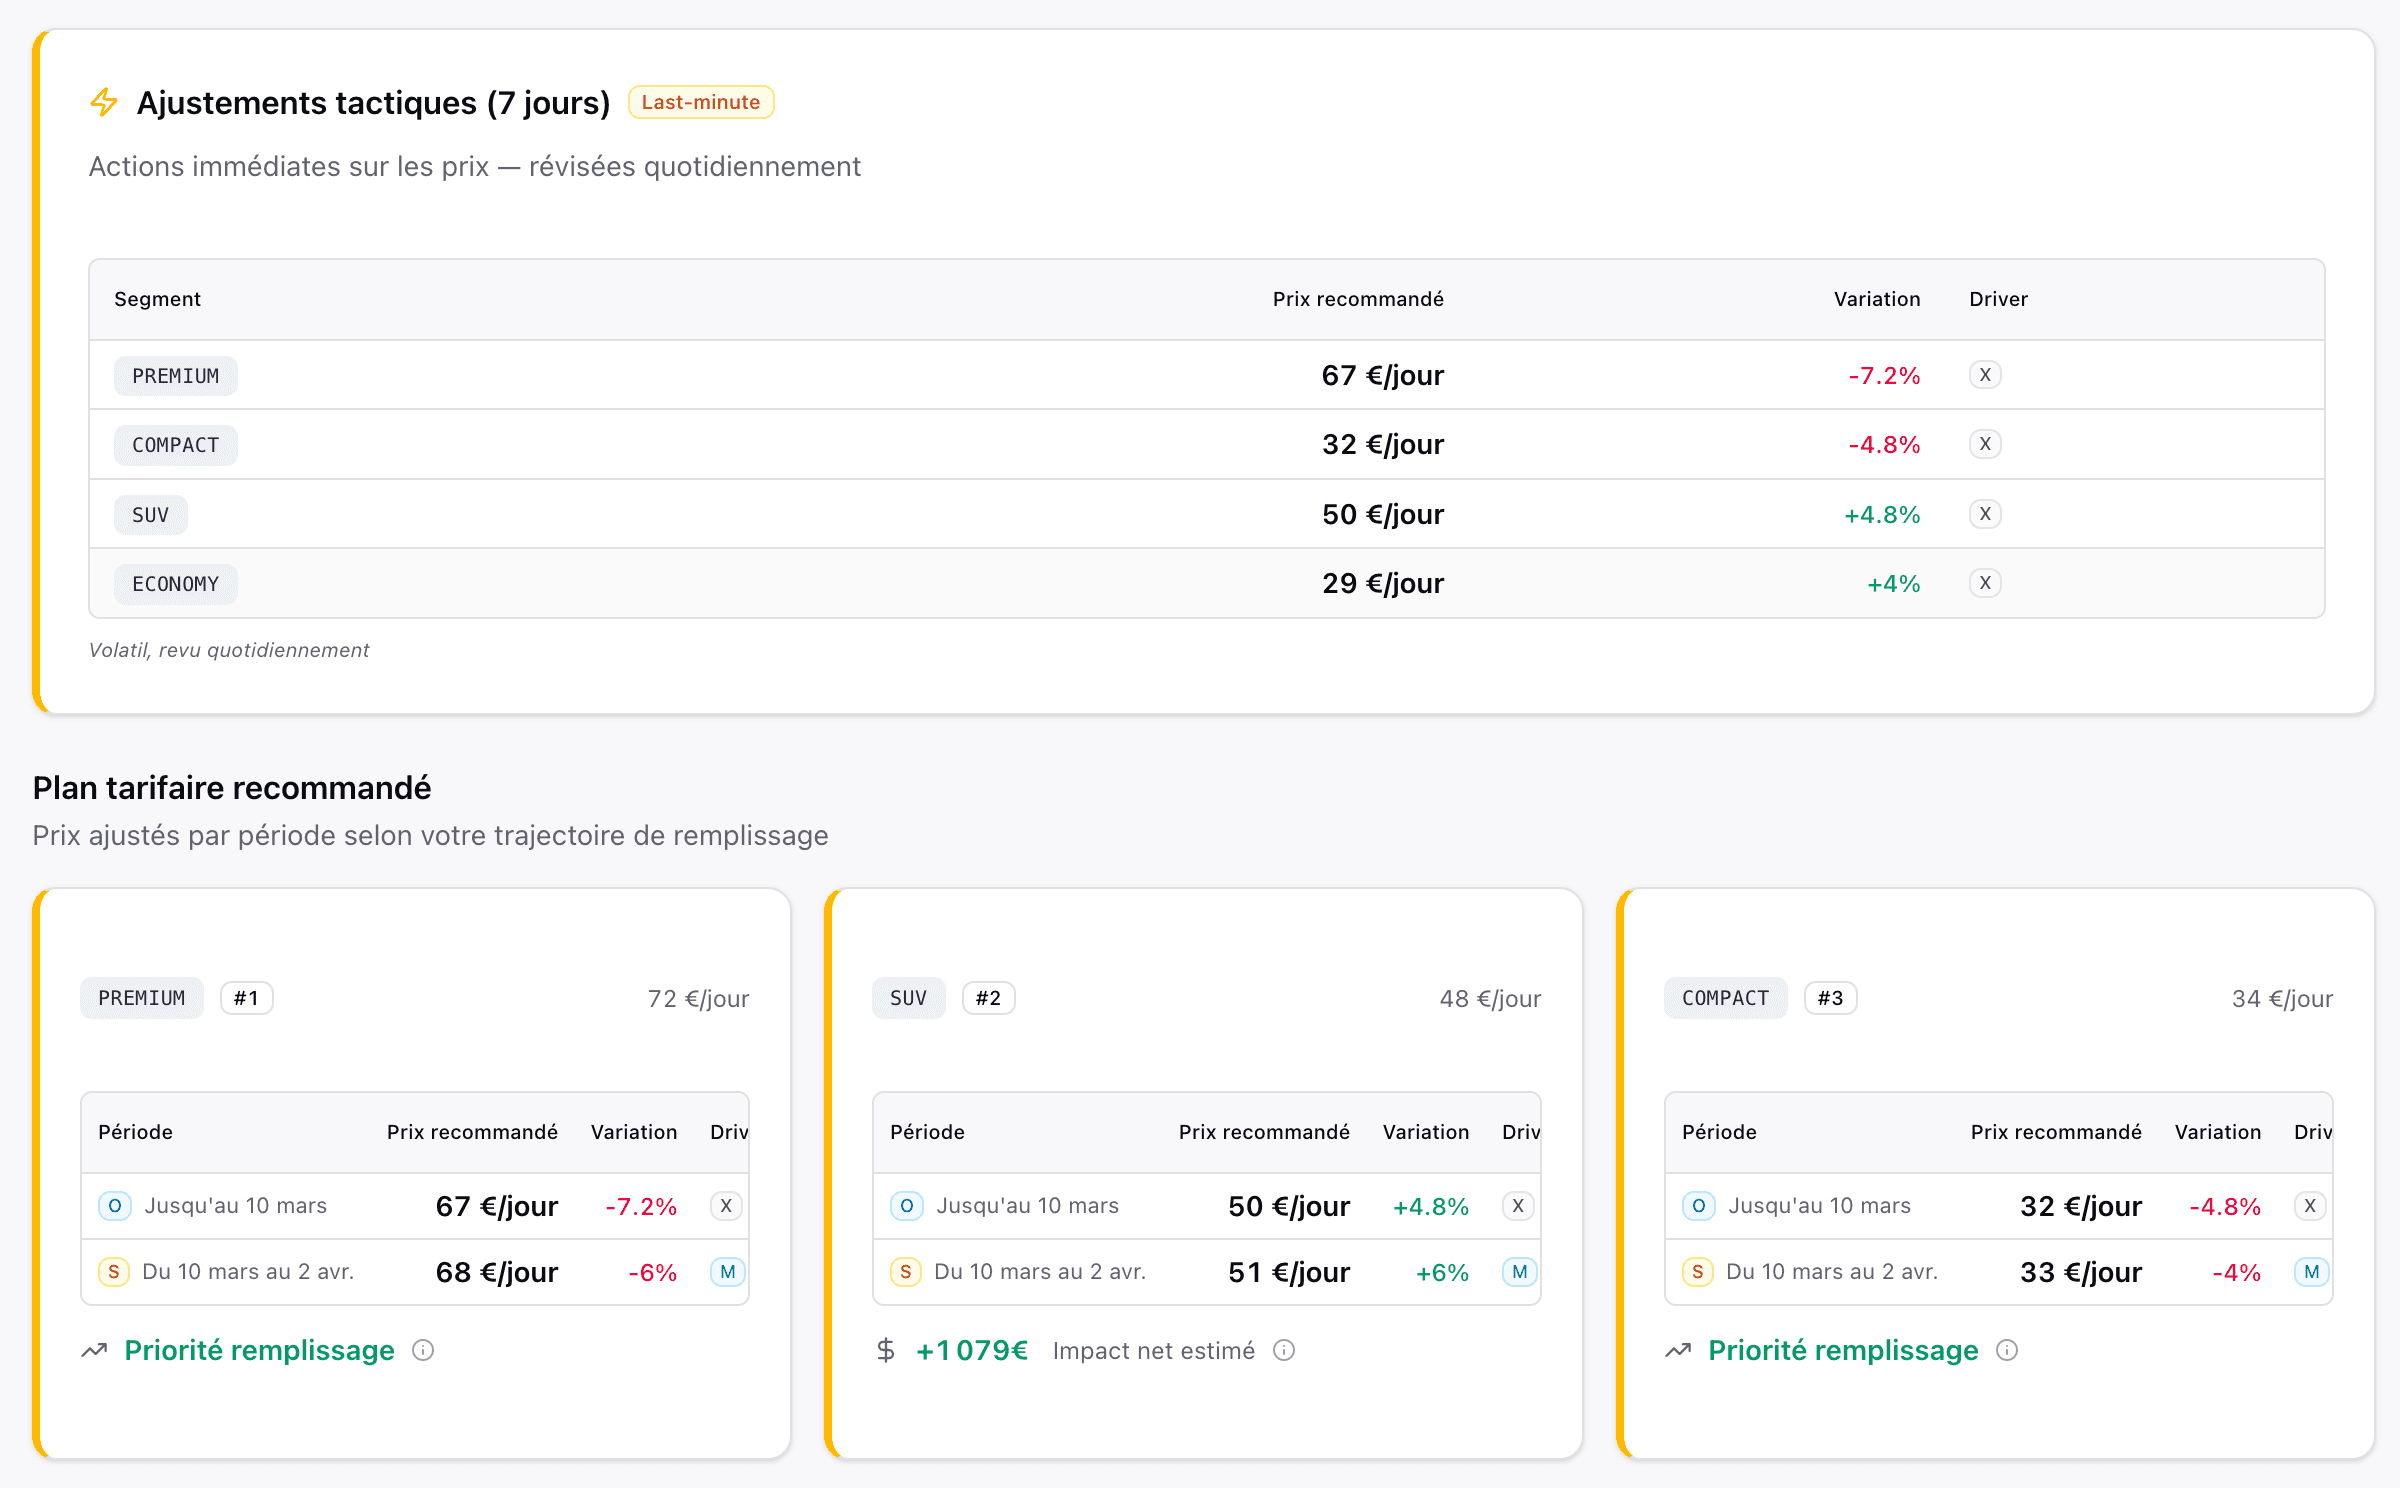Select the Last-minute badge
Image resolution: width=2400 pixels, height=1488 pixels.
[701, 101]
